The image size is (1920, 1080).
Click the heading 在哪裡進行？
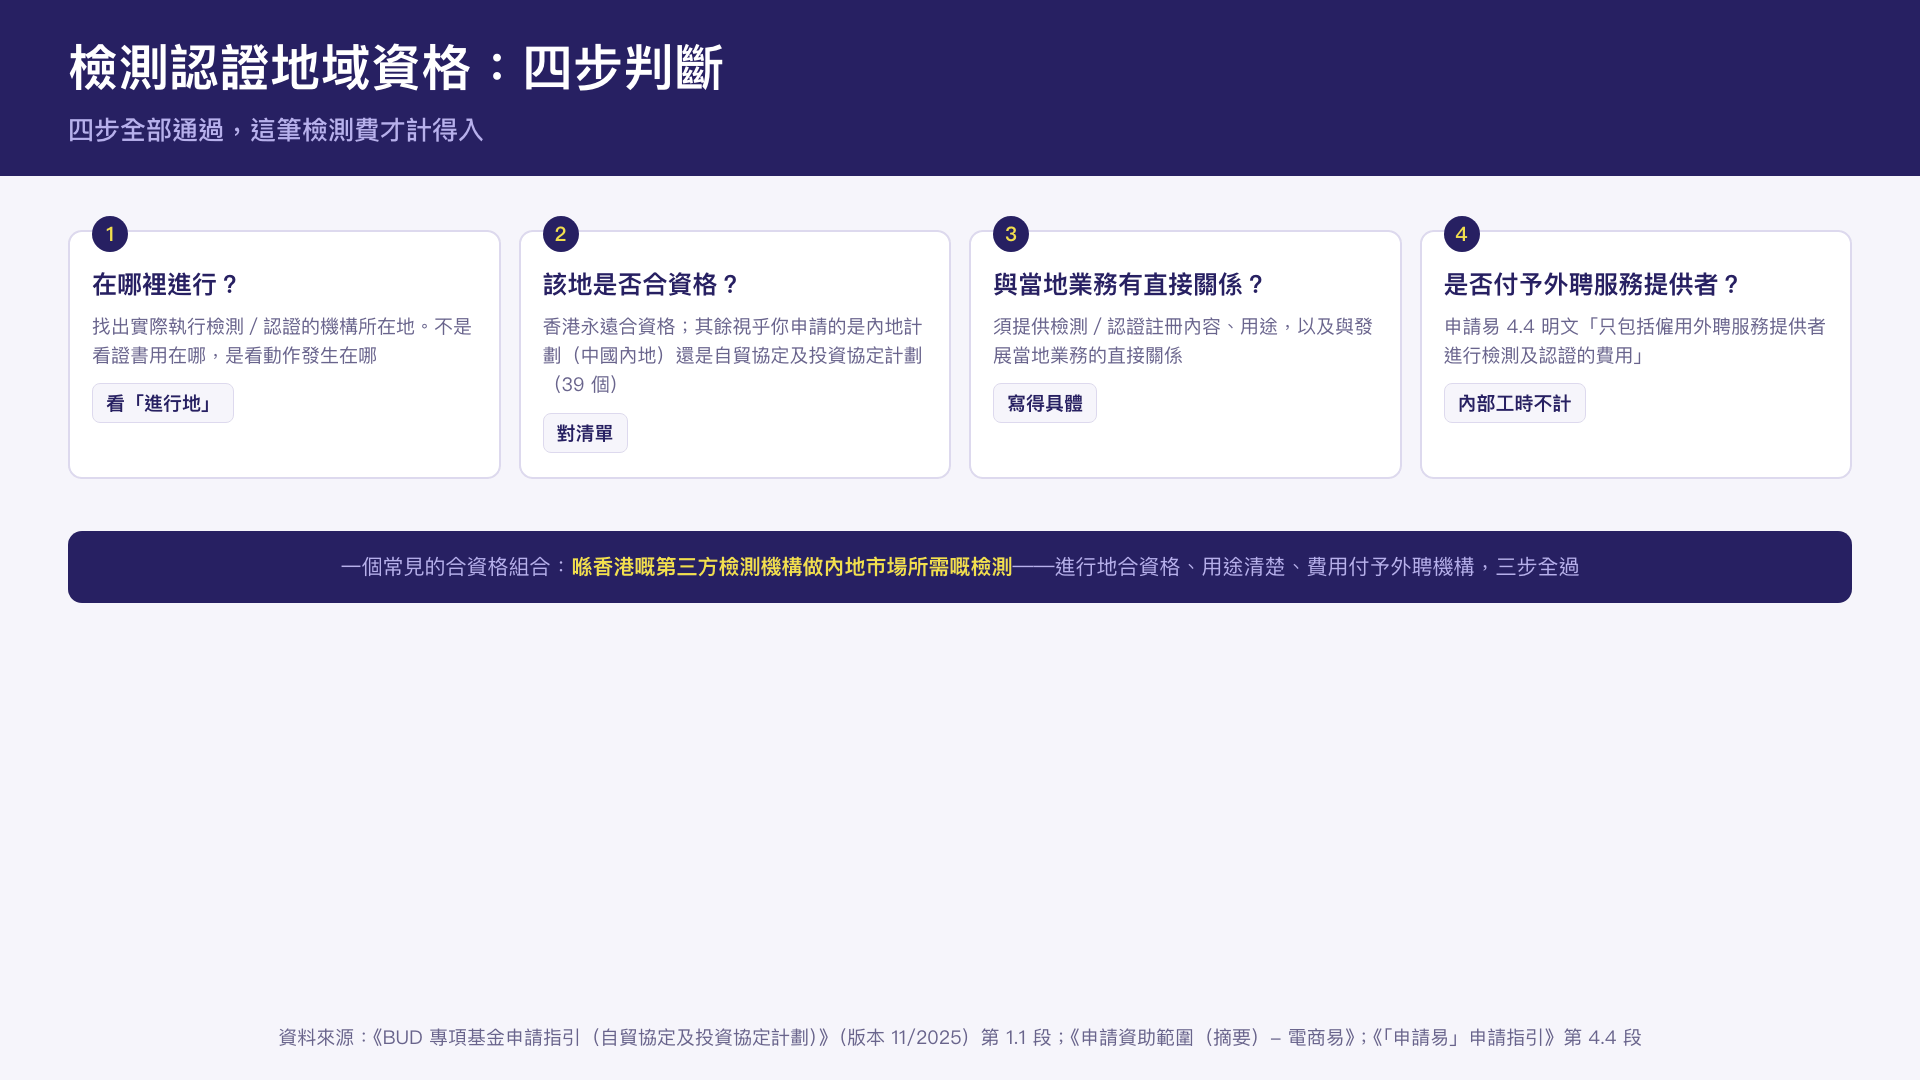click(166, 285)
